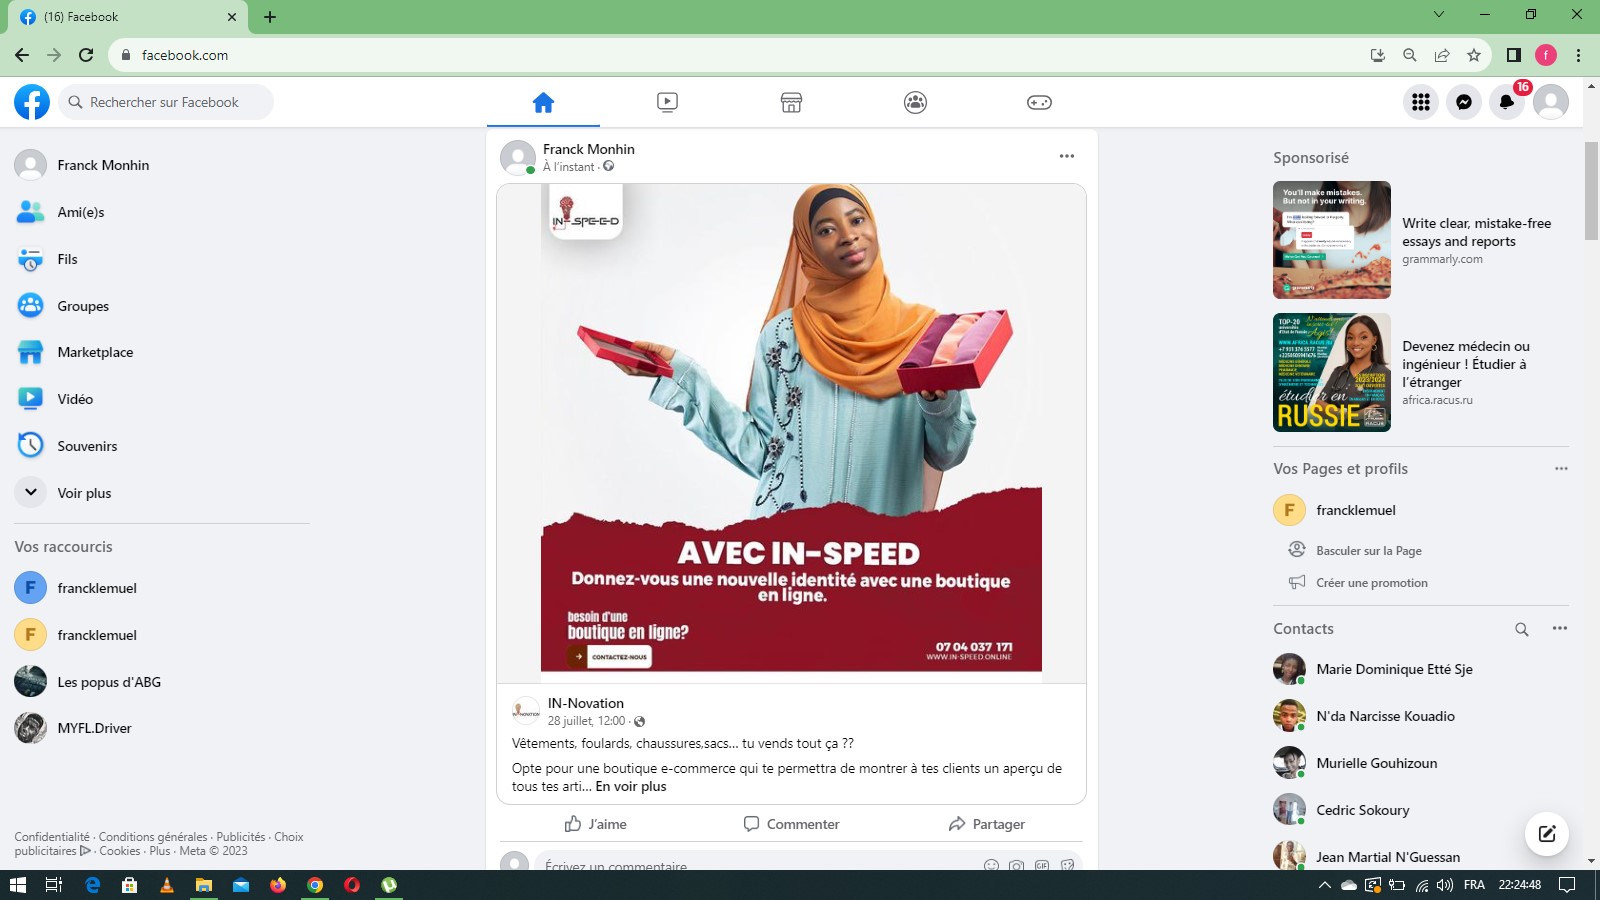The image size is (1600, 900).
Task: Open the Gaming tab icon
Action: point(1039,102)
